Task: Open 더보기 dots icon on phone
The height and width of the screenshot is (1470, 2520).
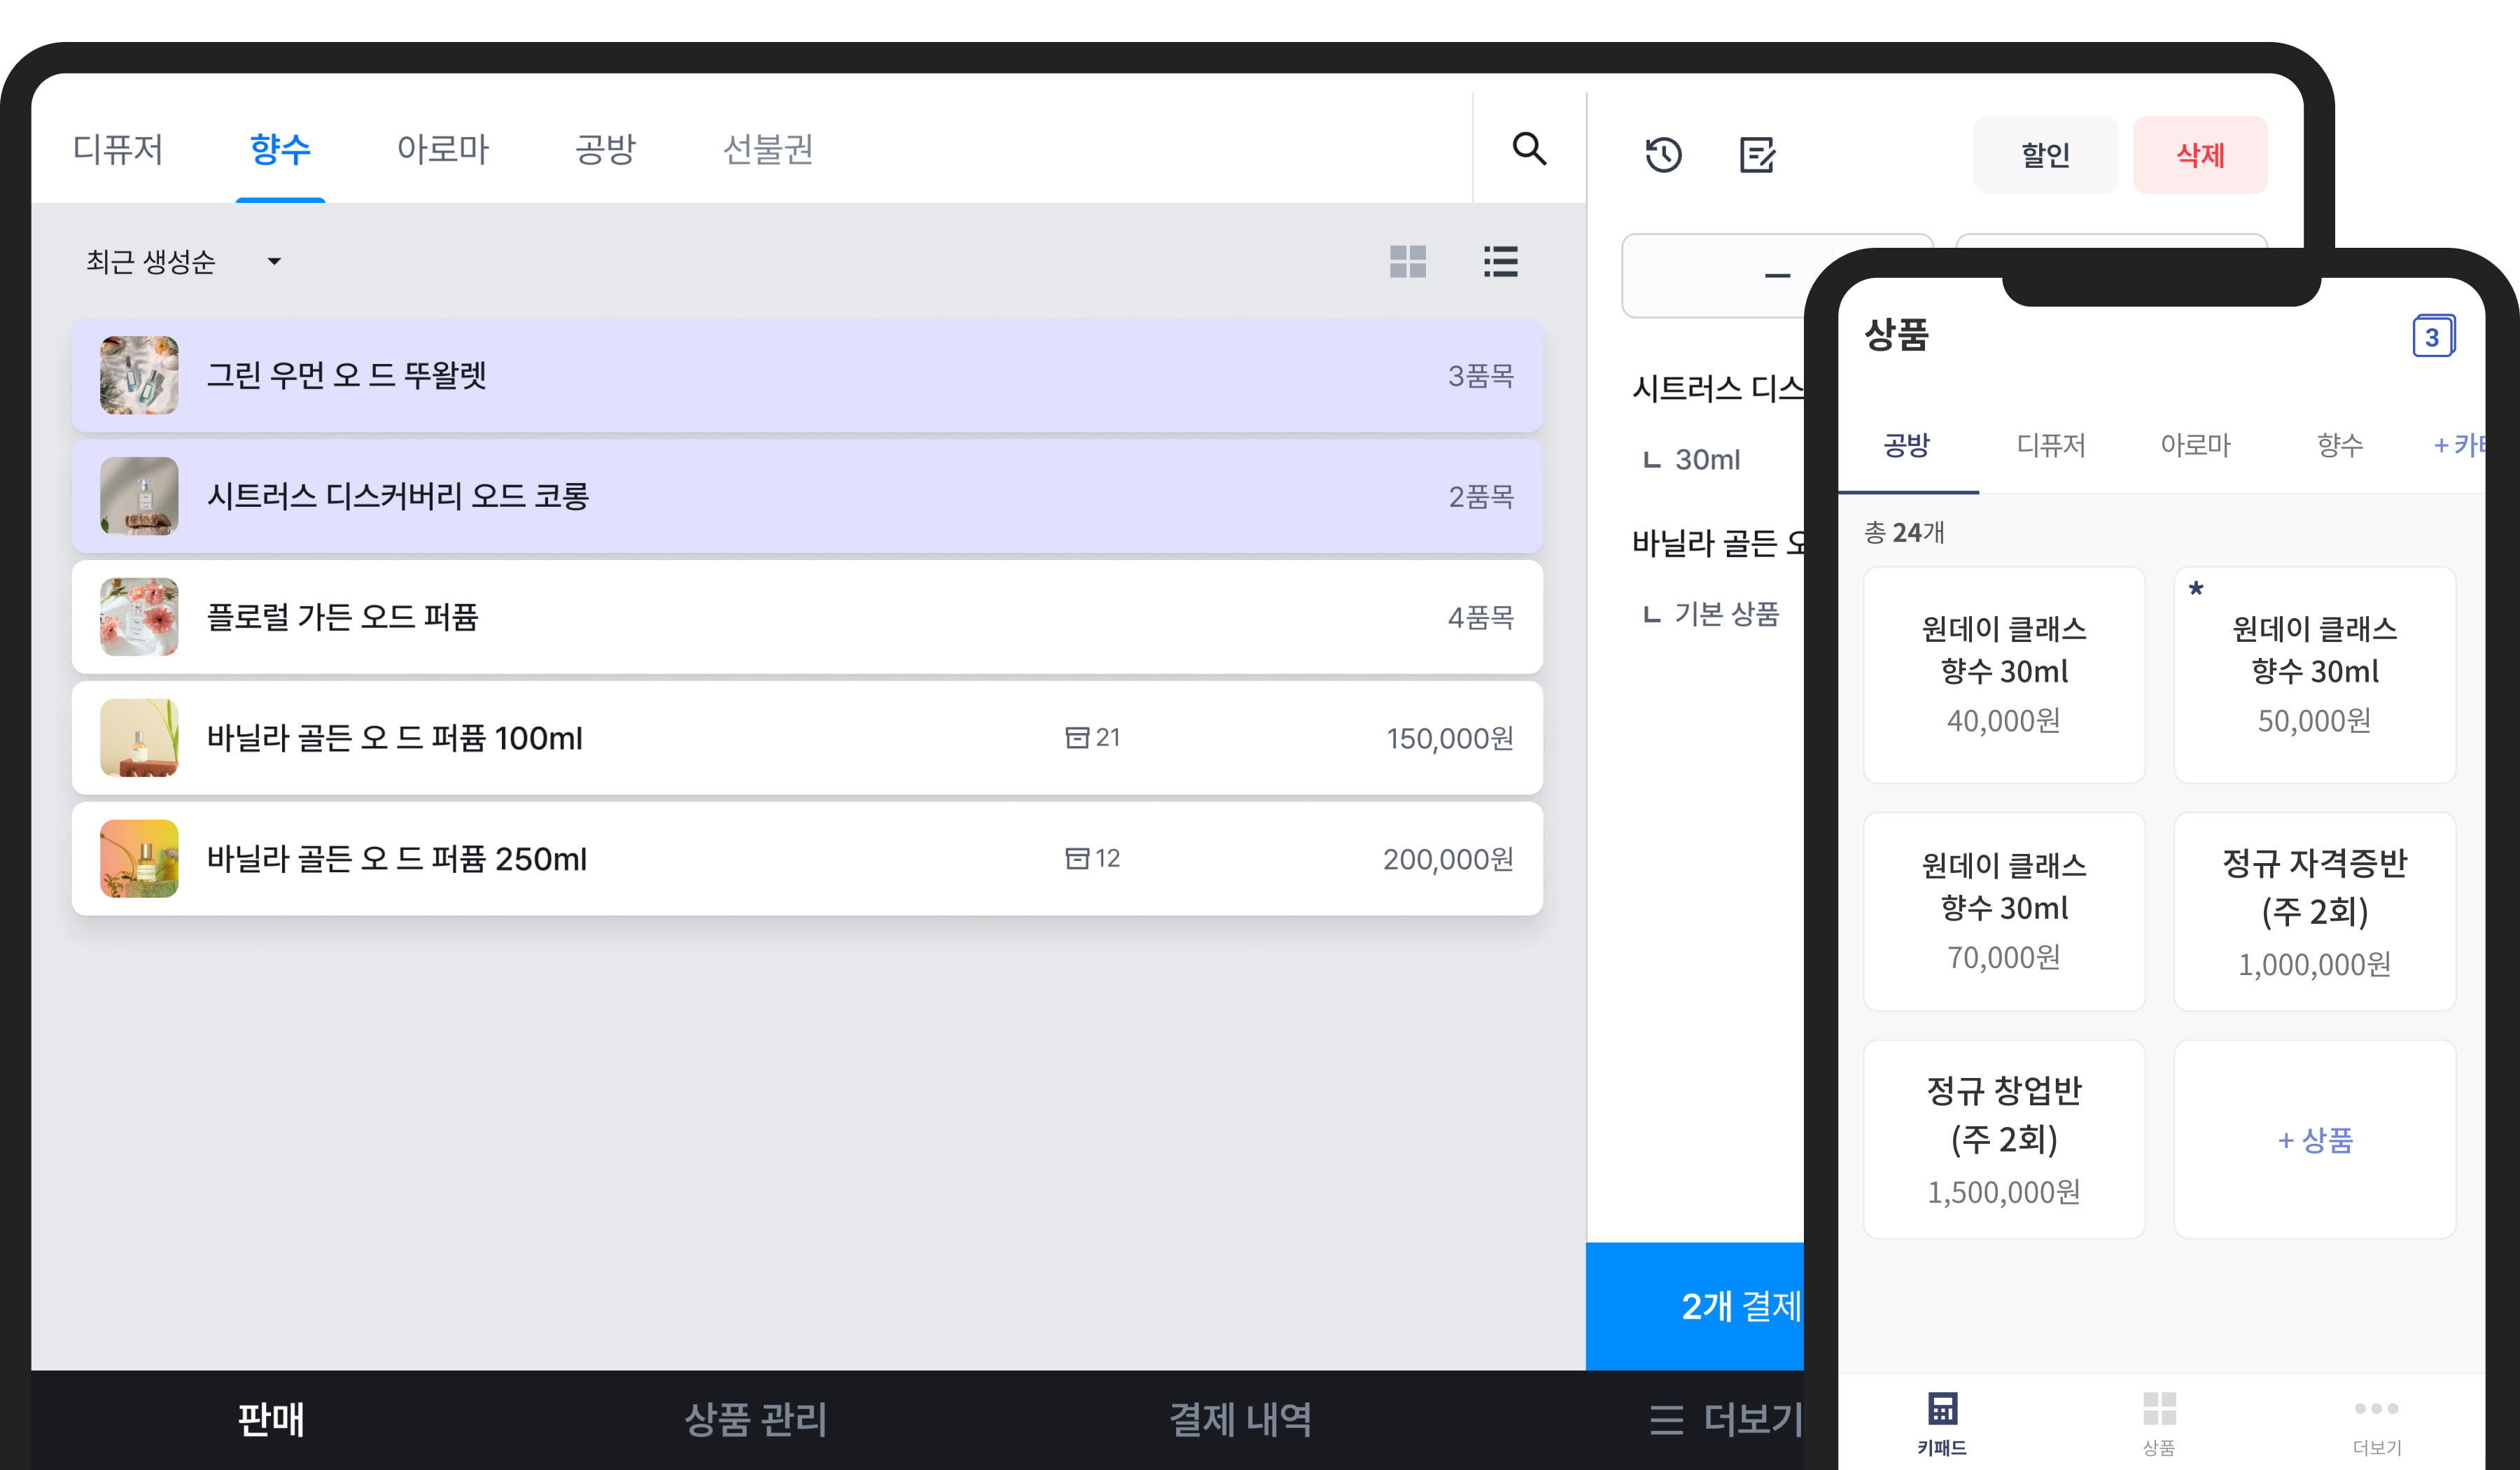Action: click(x=2376, y=1409)
